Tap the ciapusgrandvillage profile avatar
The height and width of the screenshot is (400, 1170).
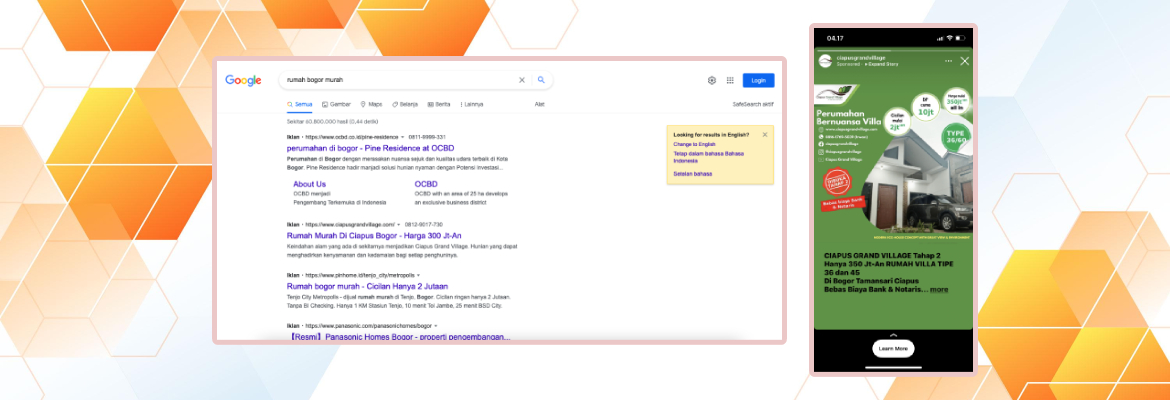(825, 60)
